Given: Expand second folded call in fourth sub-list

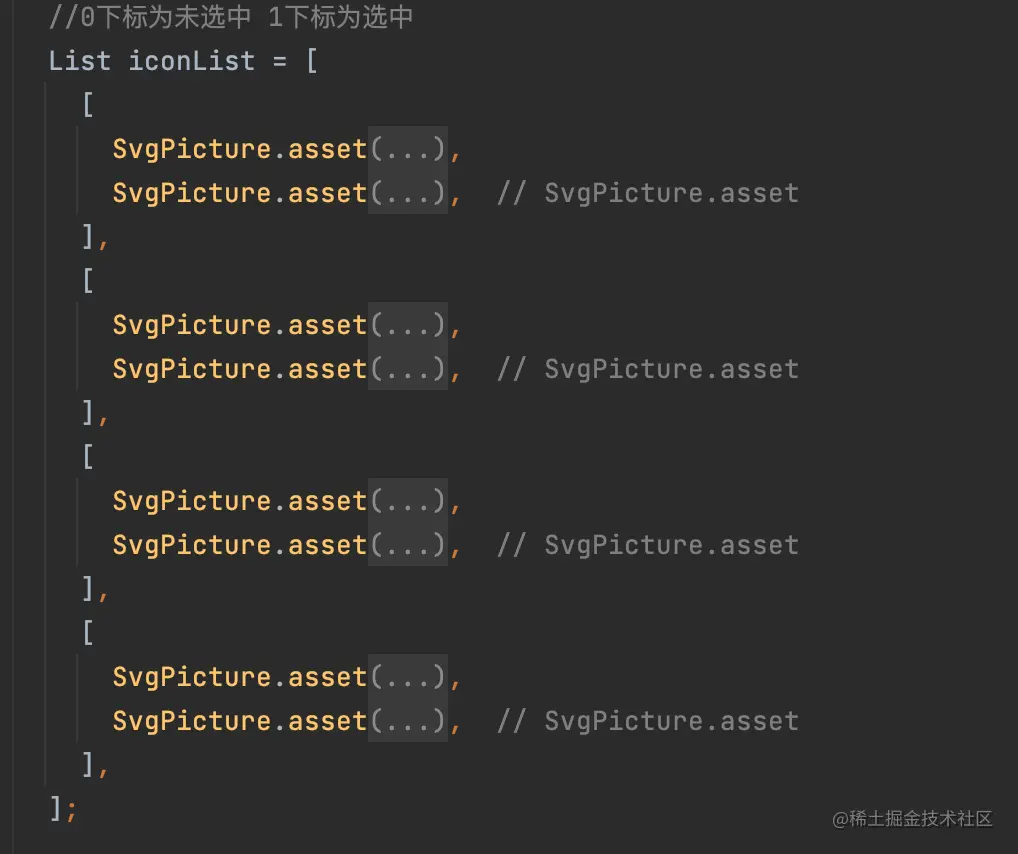Looking at the screenshot, I should 408,721.
